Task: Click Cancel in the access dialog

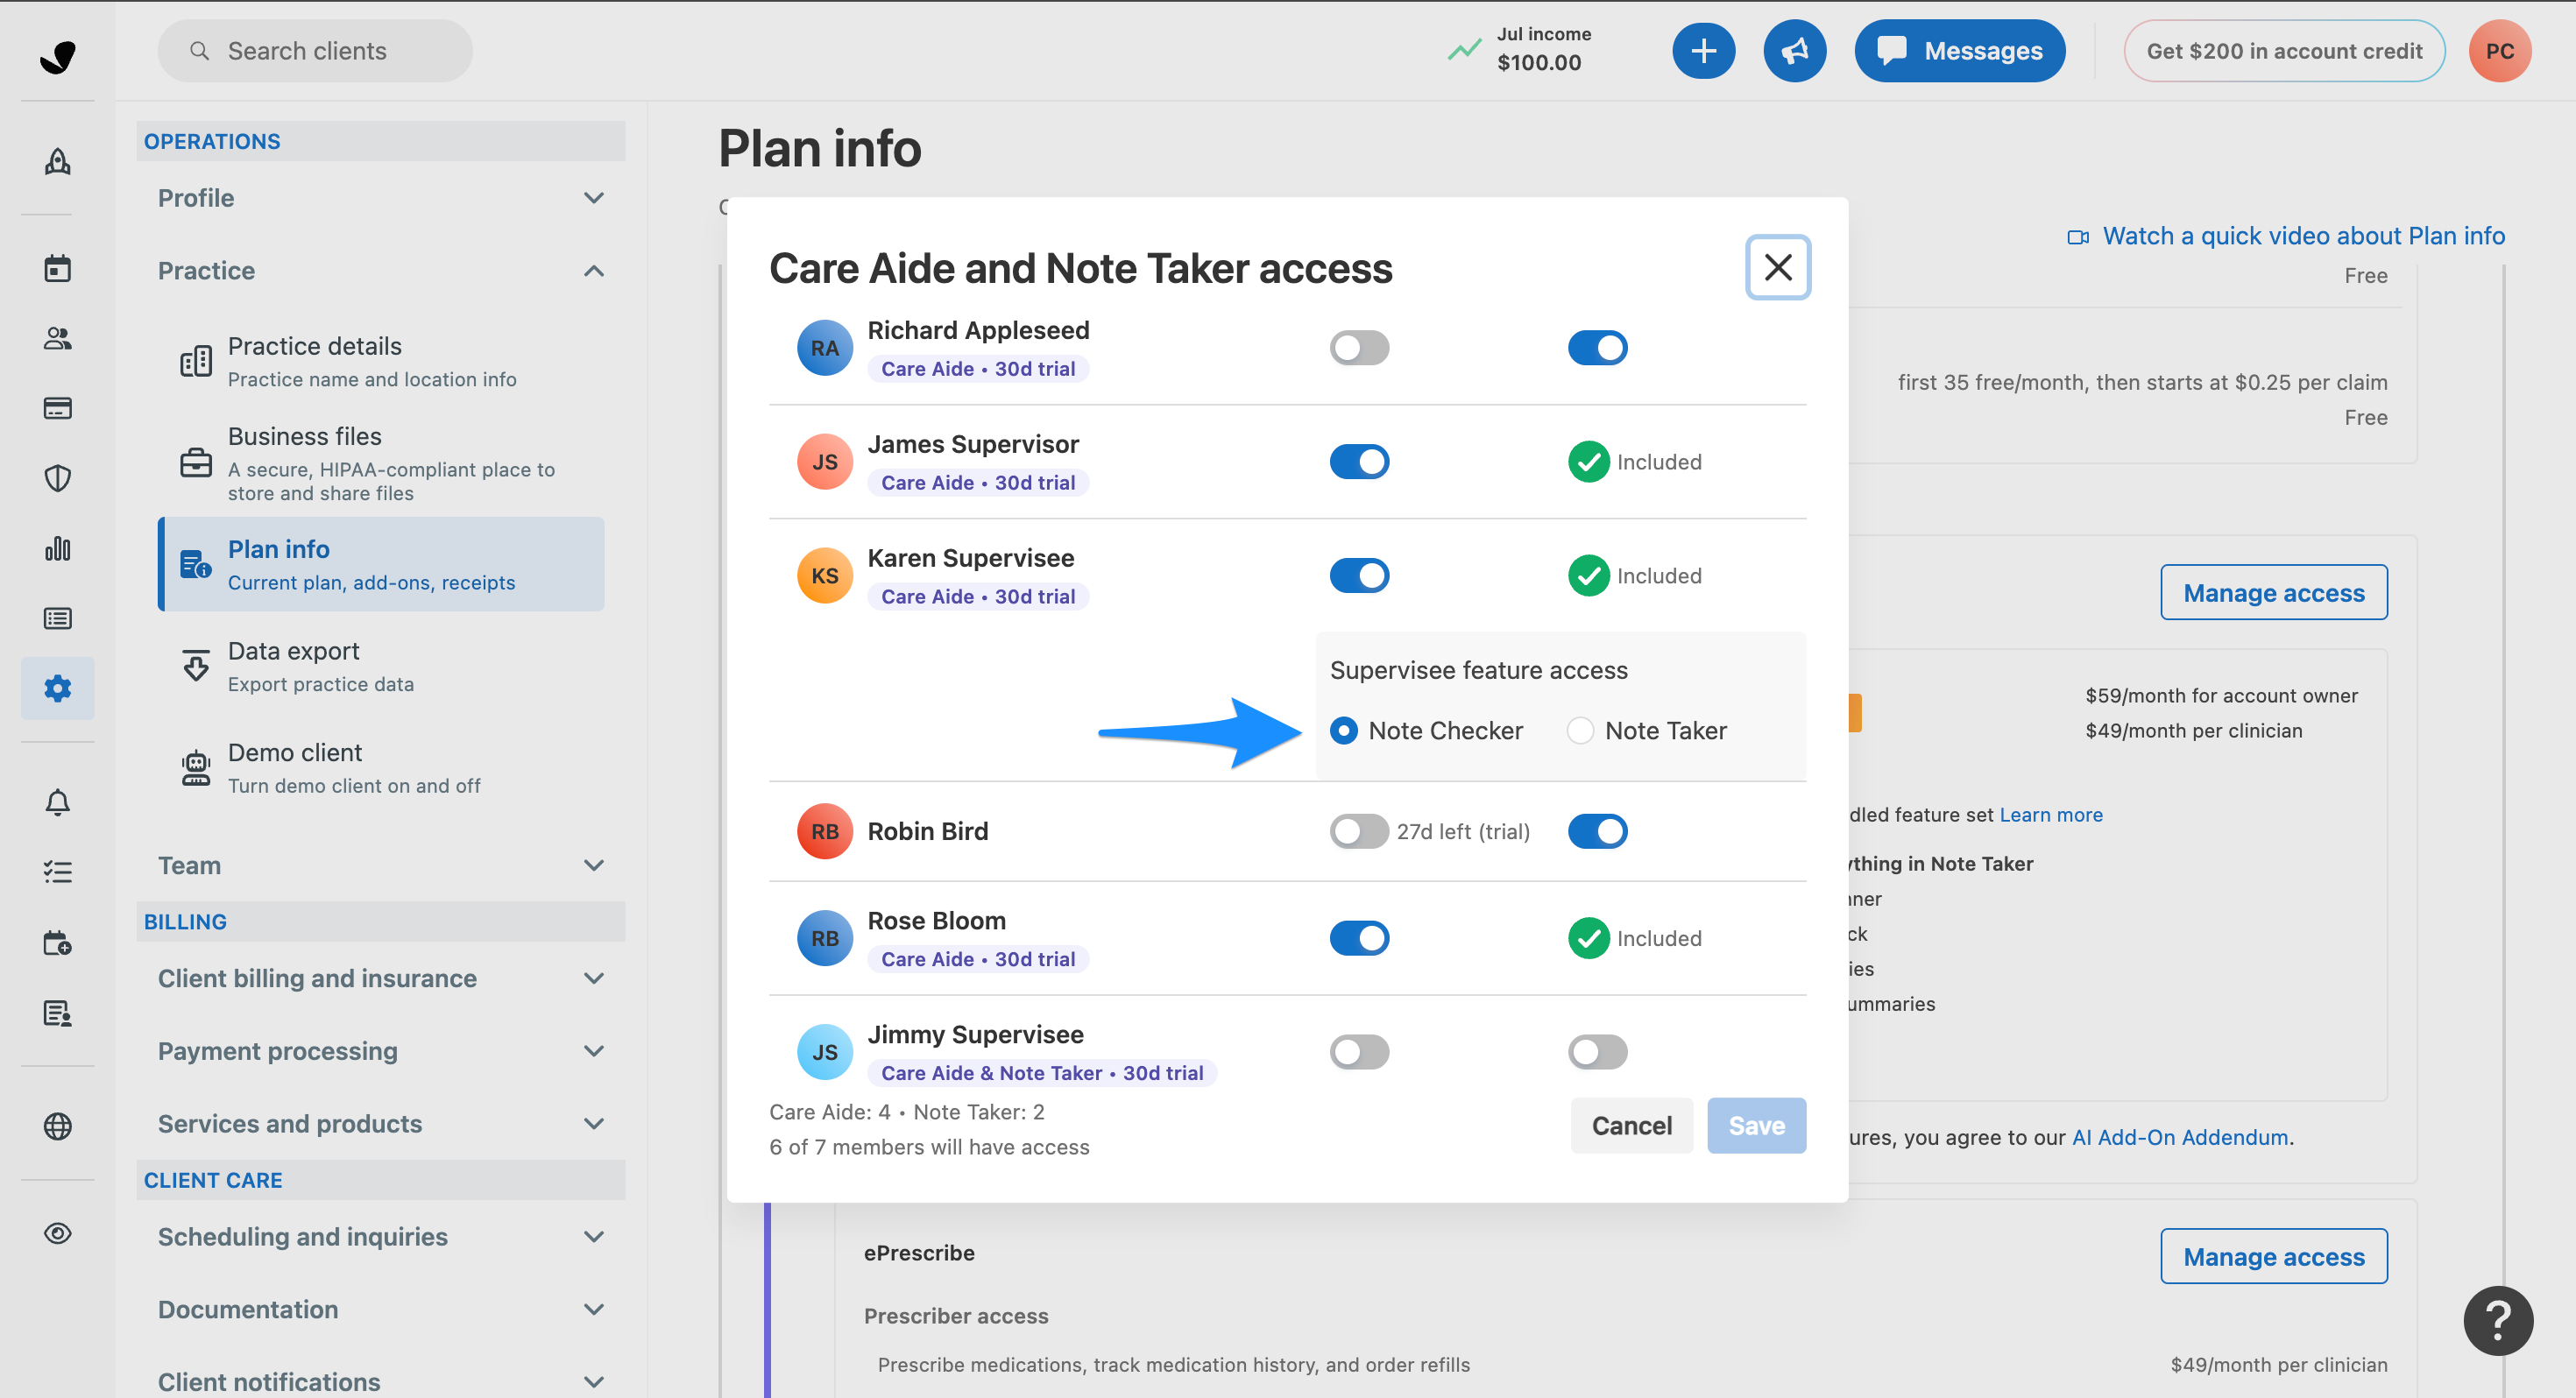Action: [x=1631, y=1126]
